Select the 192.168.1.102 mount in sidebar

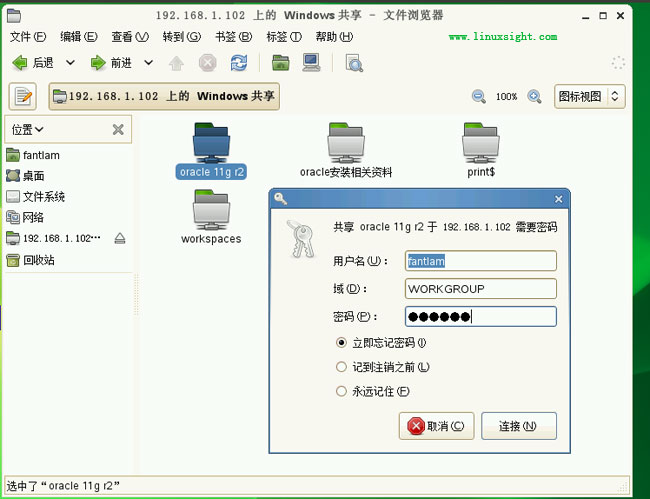tap(53, 238)
